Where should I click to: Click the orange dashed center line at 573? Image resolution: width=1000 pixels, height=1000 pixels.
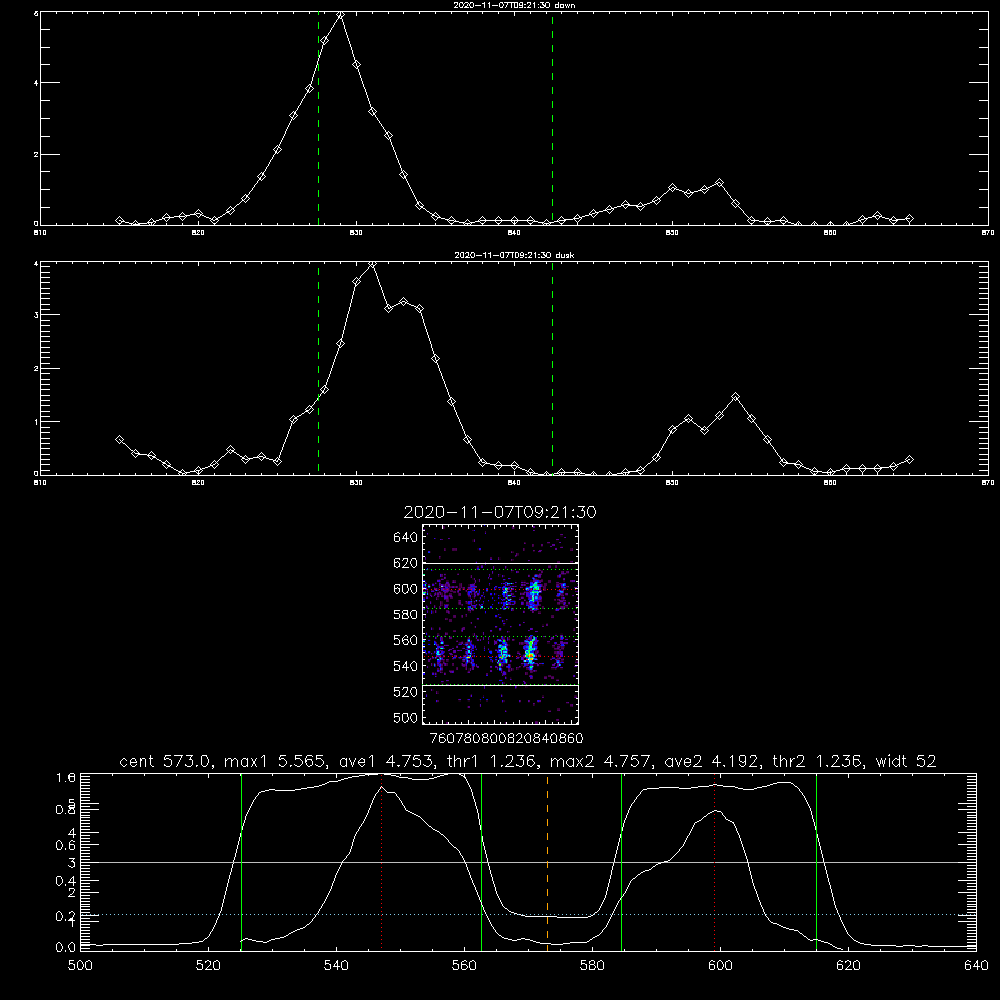[x=547, y=861]
